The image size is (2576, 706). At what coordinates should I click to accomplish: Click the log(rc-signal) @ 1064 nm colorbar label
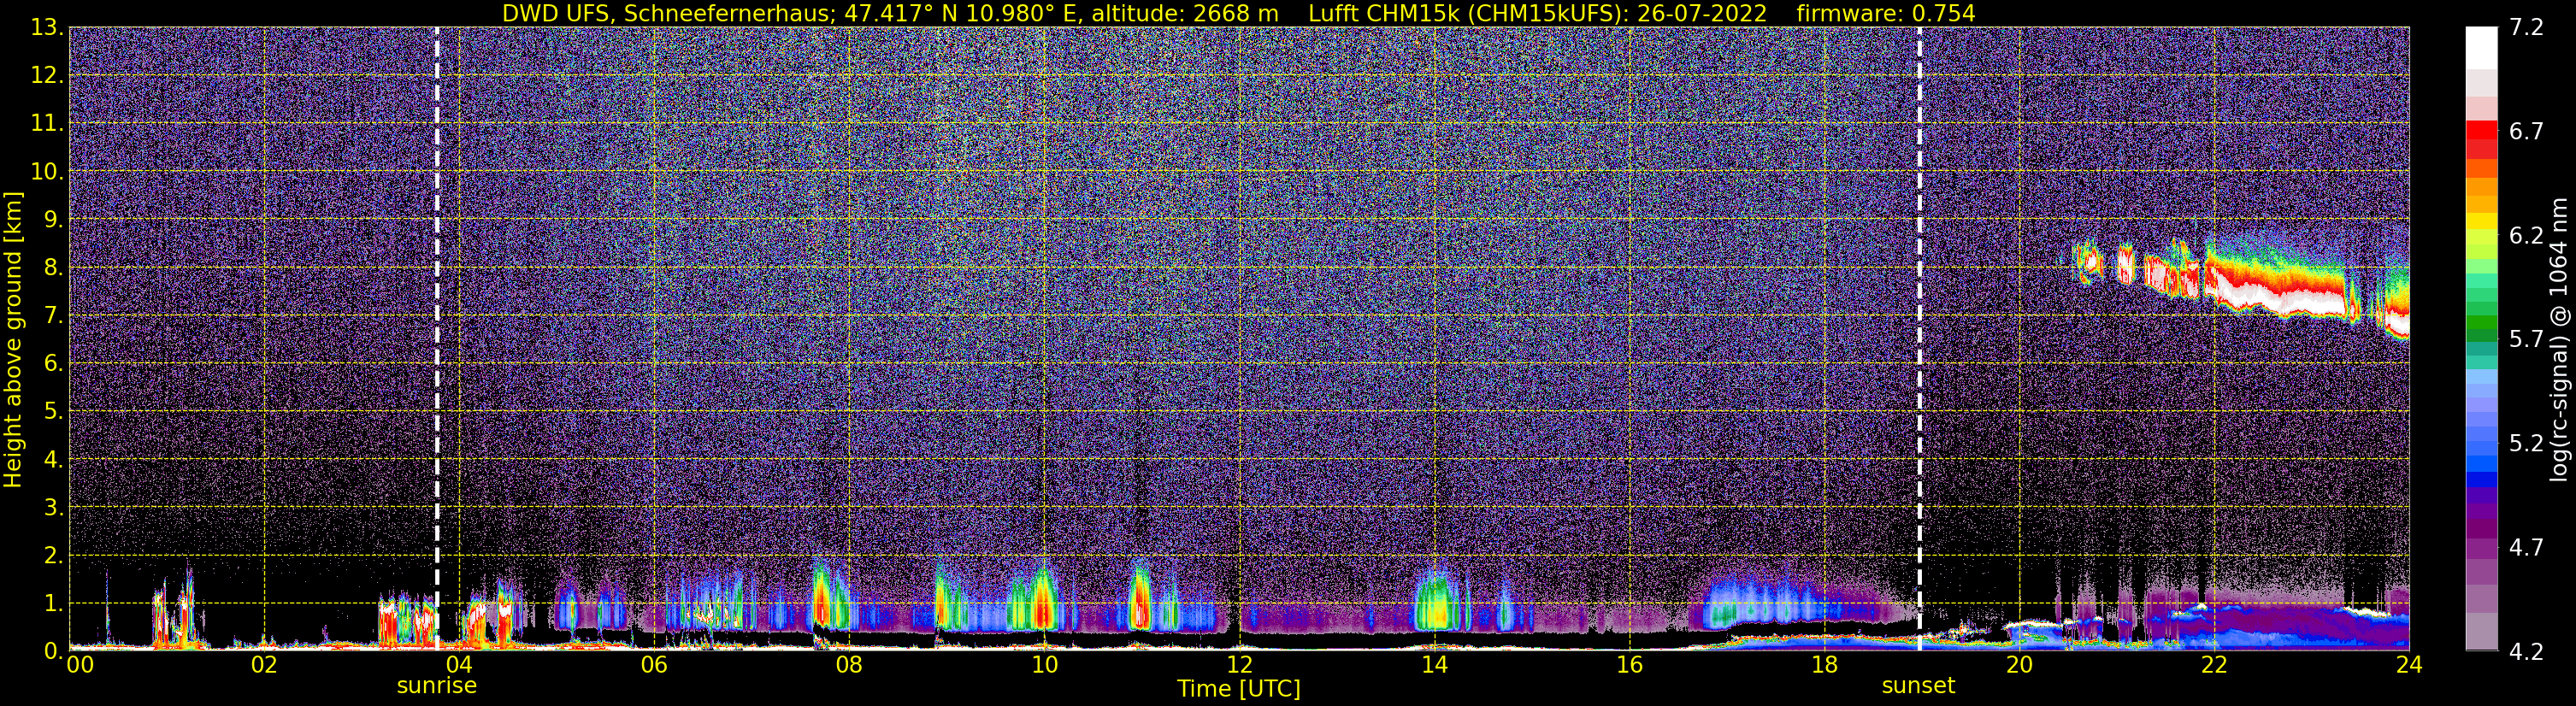(2559, 339)
